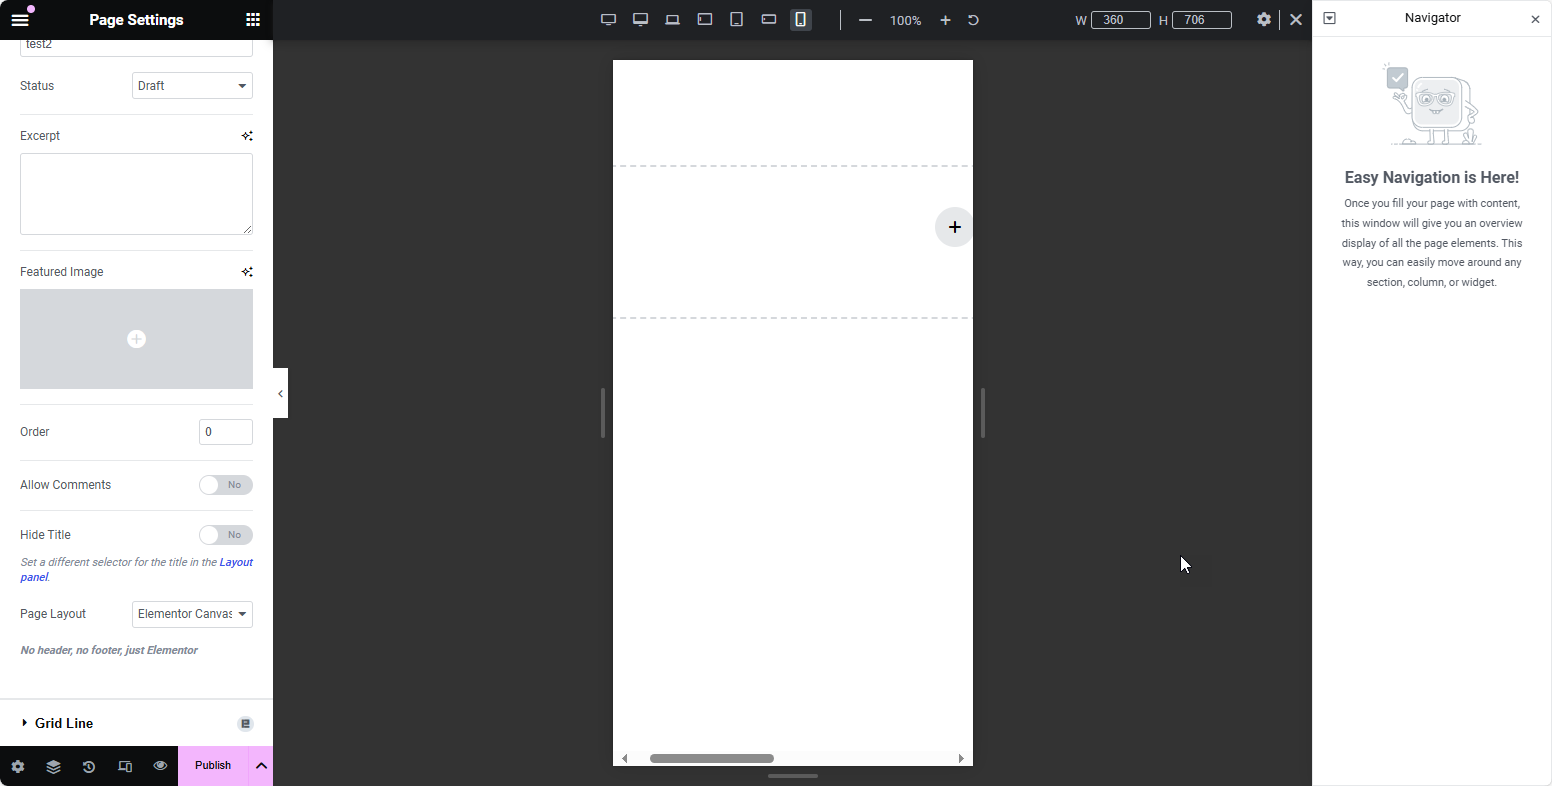The image size is (1552, 786).
Task: Click the responsive mode icon in footer
Action: pos(125,766)
